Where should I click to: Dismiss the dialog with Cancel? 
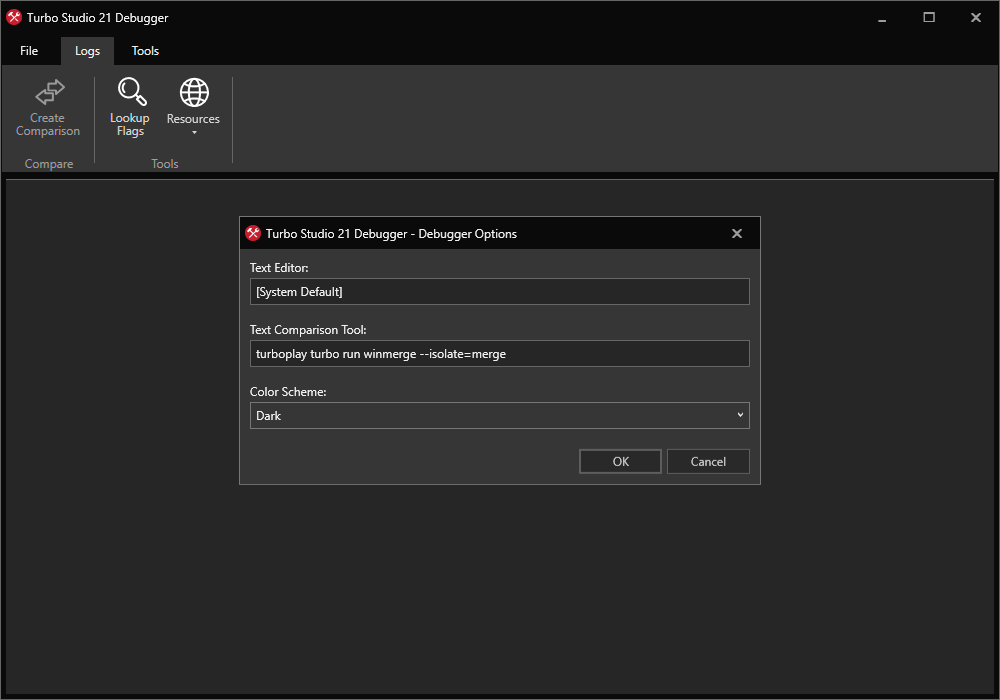pyautogui.click(x=708, y=461)
